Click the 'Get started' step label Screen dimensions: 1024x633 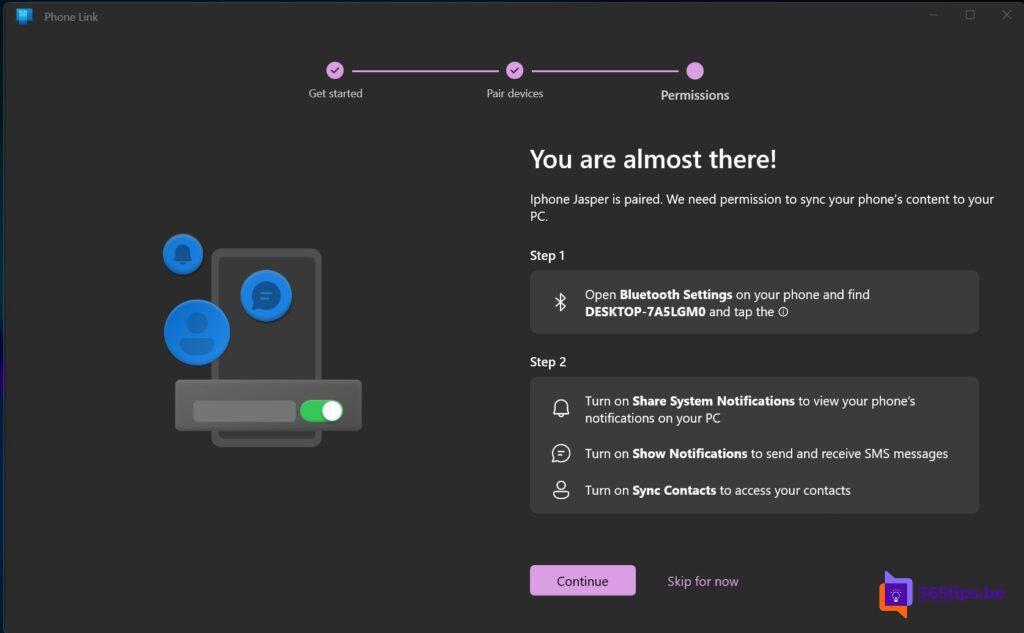pos(335,93)
